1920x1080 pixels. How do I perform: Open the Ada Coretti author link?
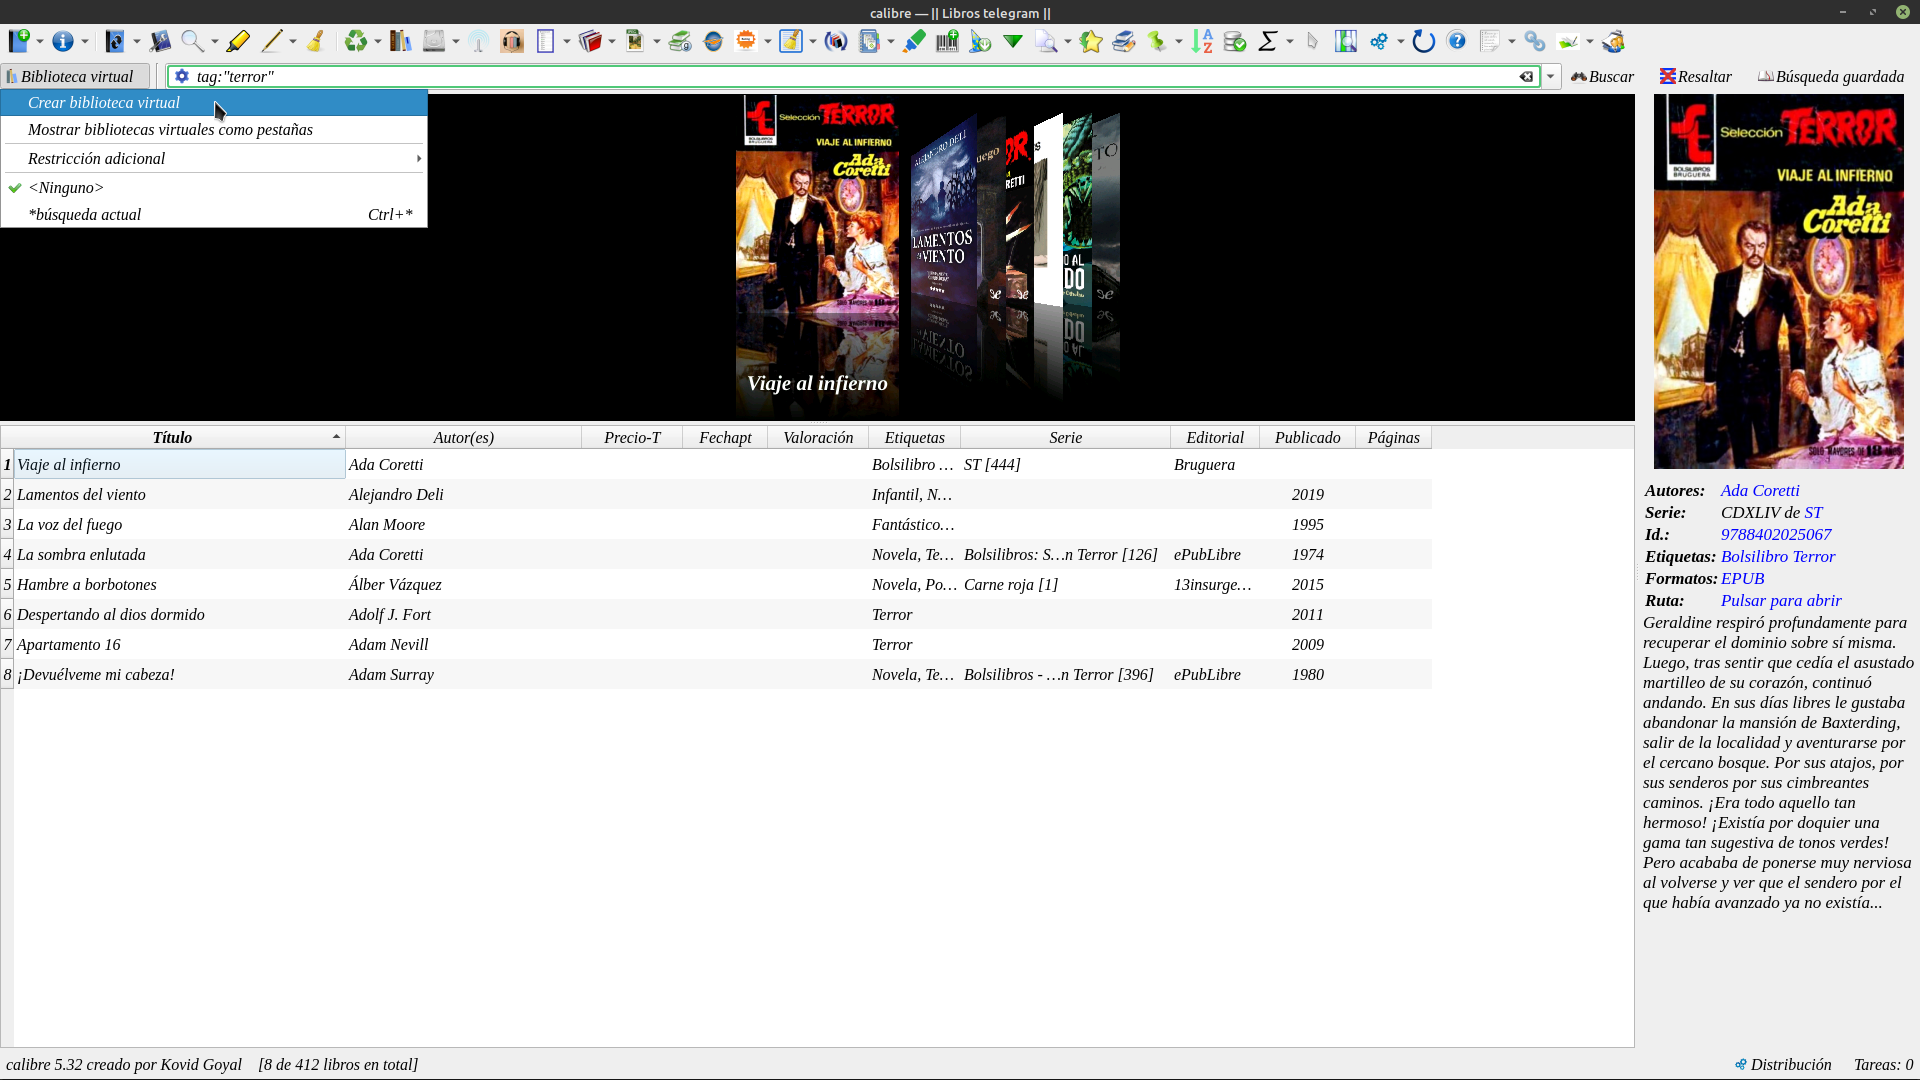pos(1759,491)
